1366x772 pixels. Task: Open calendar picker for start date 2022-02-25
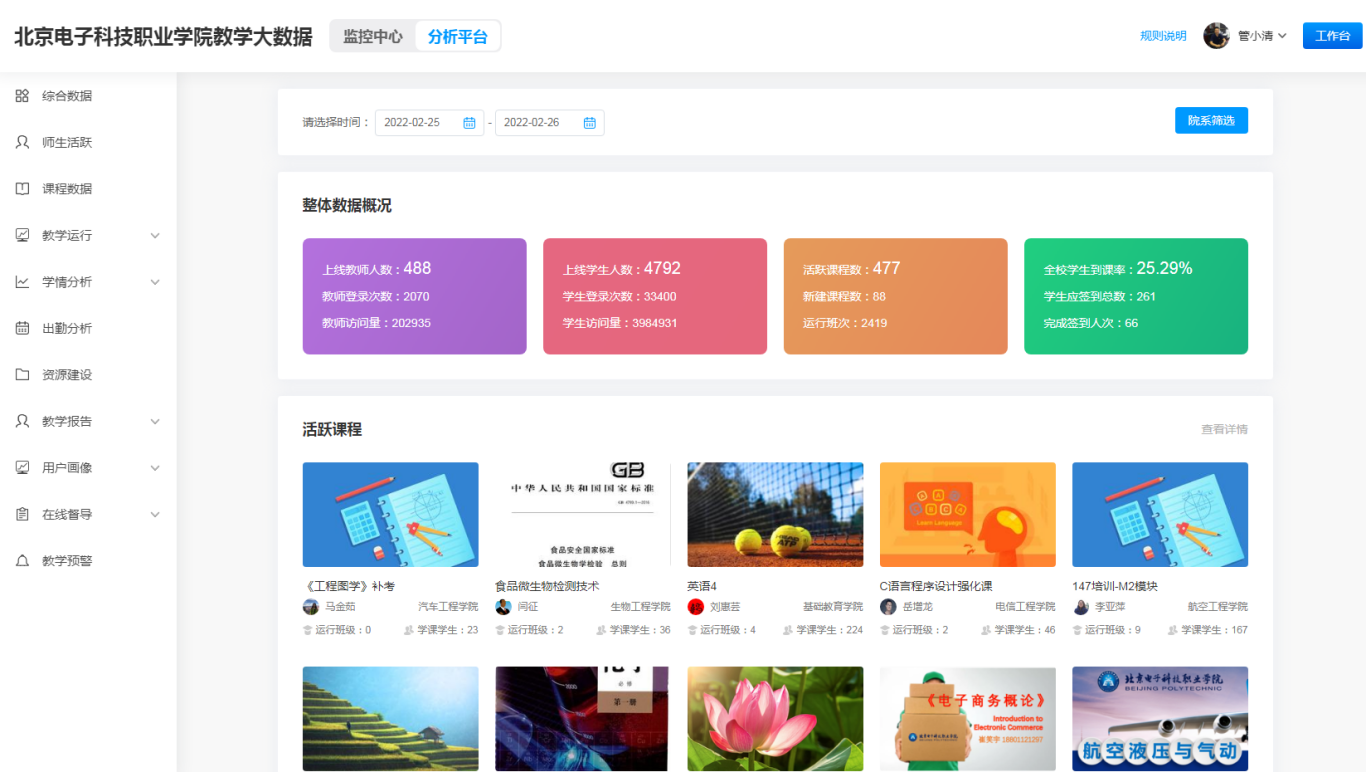point(469,123)
